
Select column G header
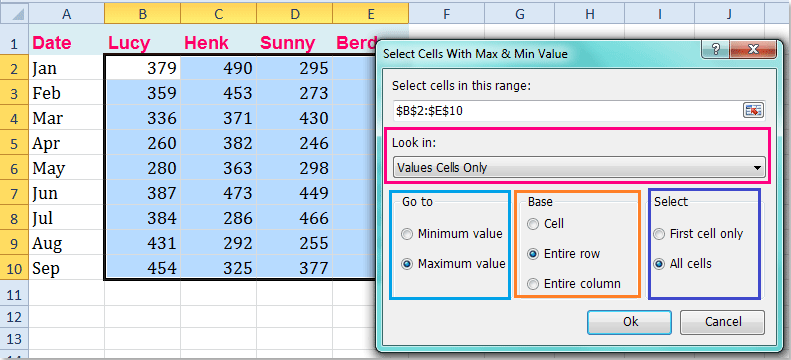click(520, 15)
